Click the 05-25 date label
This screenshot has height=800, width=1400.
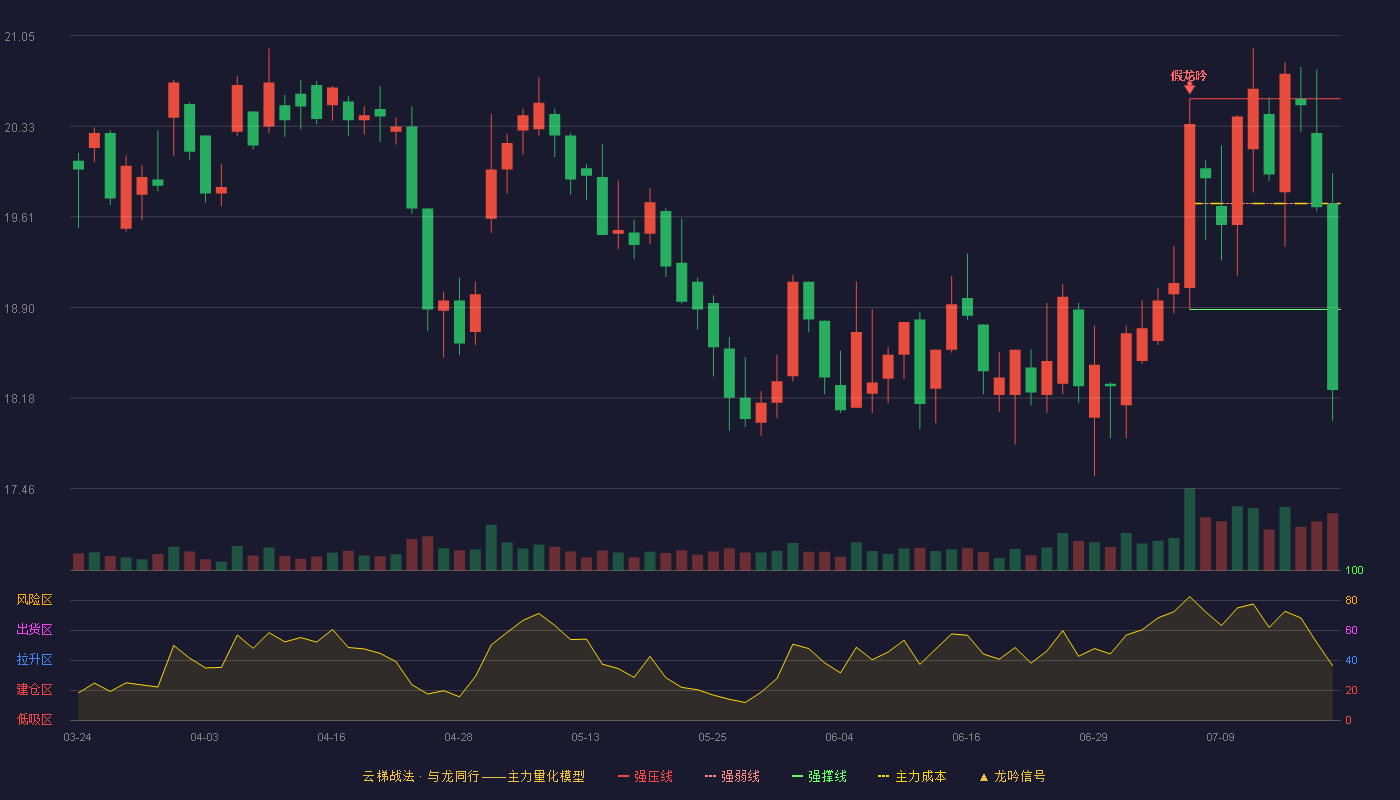point(712,737)
